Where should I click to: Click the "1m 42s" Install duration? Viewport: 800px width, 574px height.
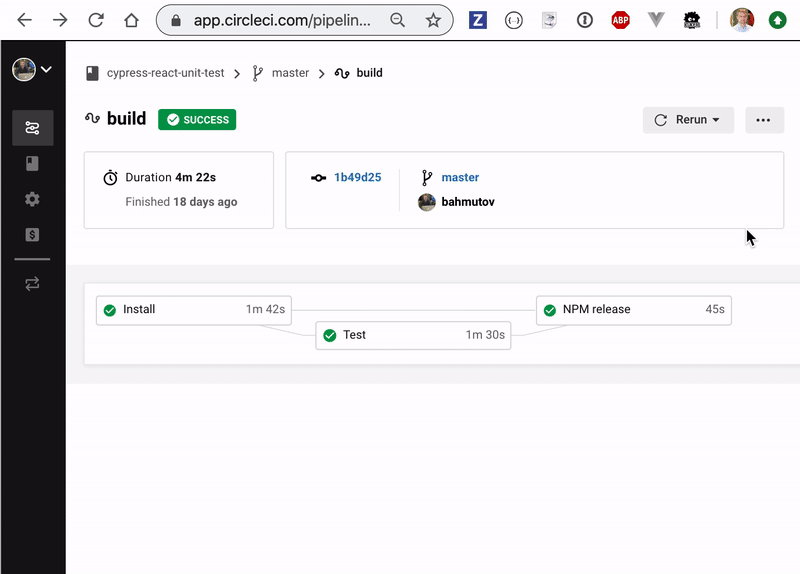(x=265, y=309)
